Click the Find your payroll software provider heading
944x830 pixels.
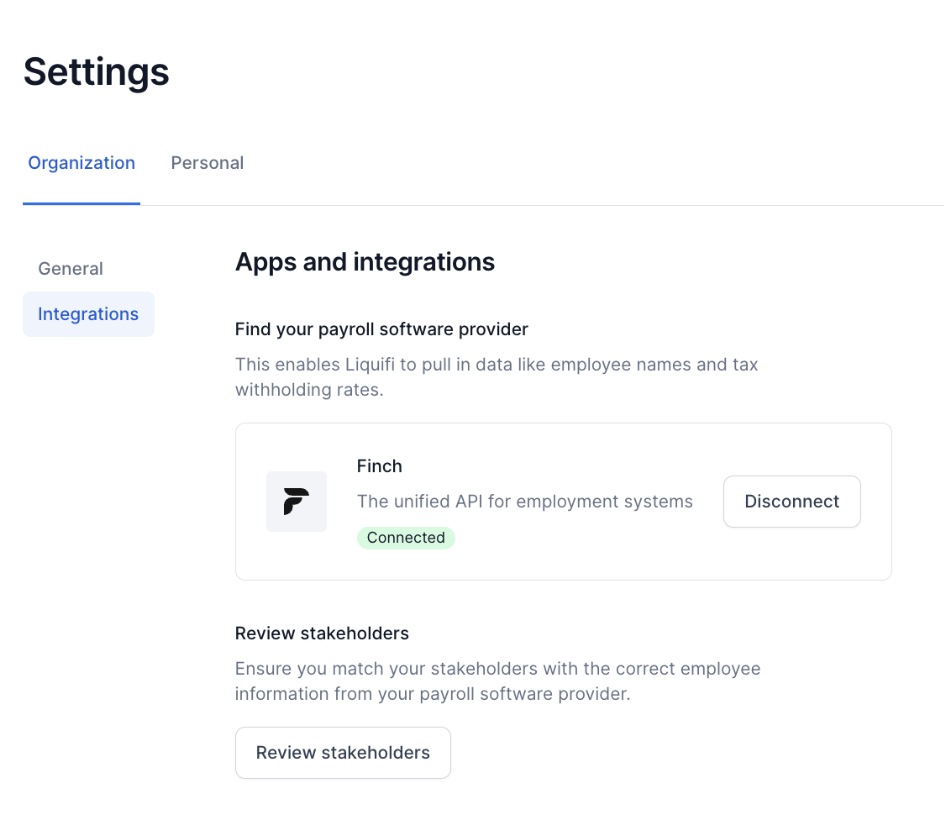(382, 329)
